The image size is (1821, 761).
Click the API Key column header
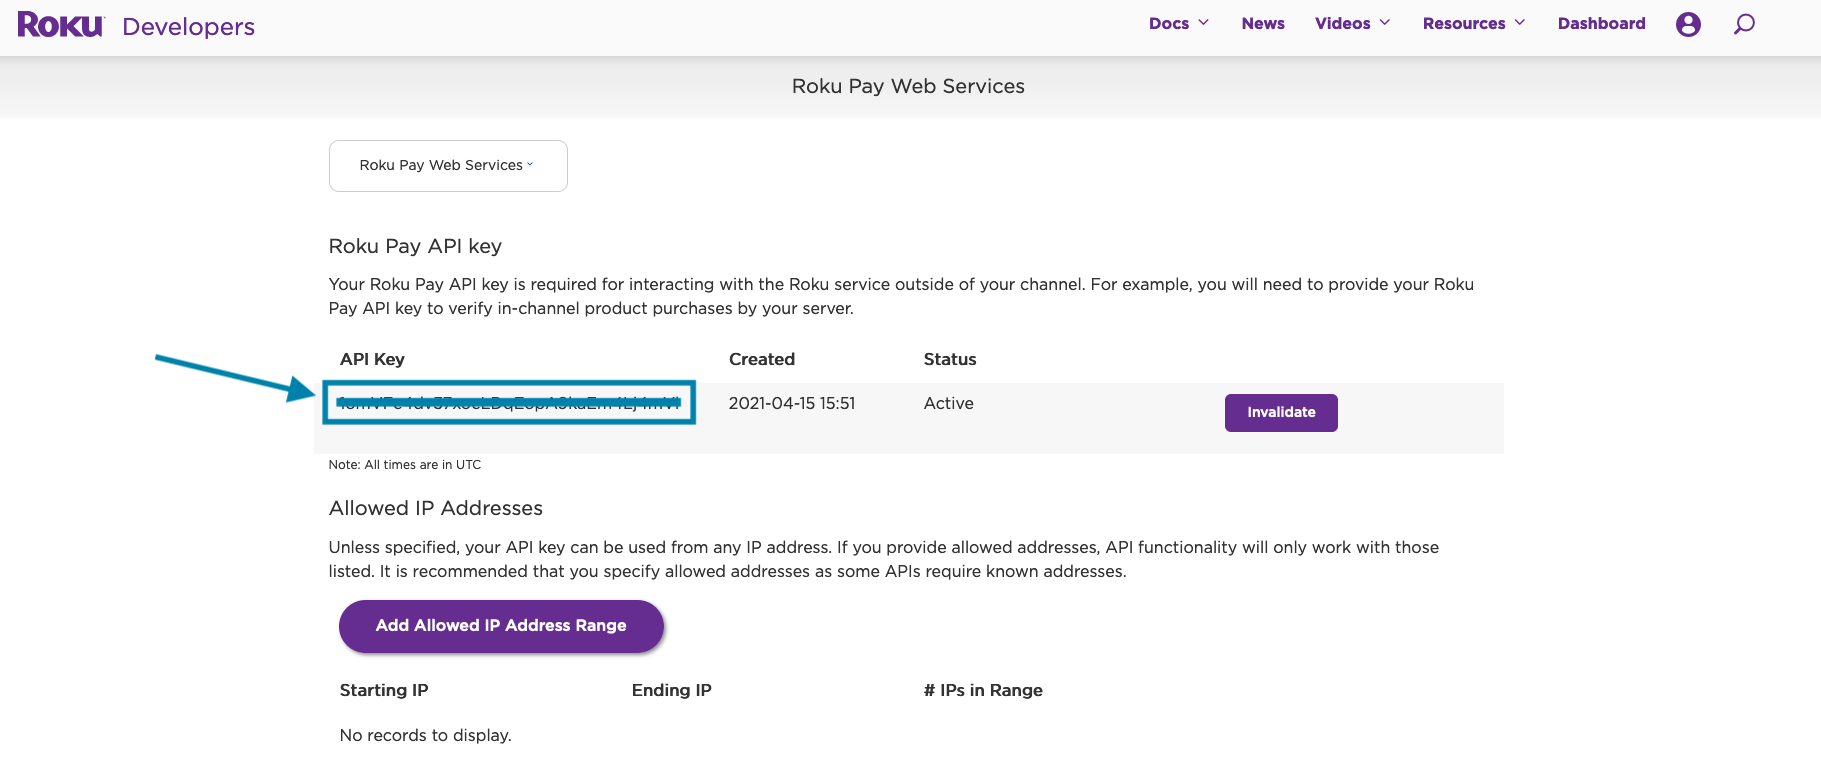click(x=372, y=359)
